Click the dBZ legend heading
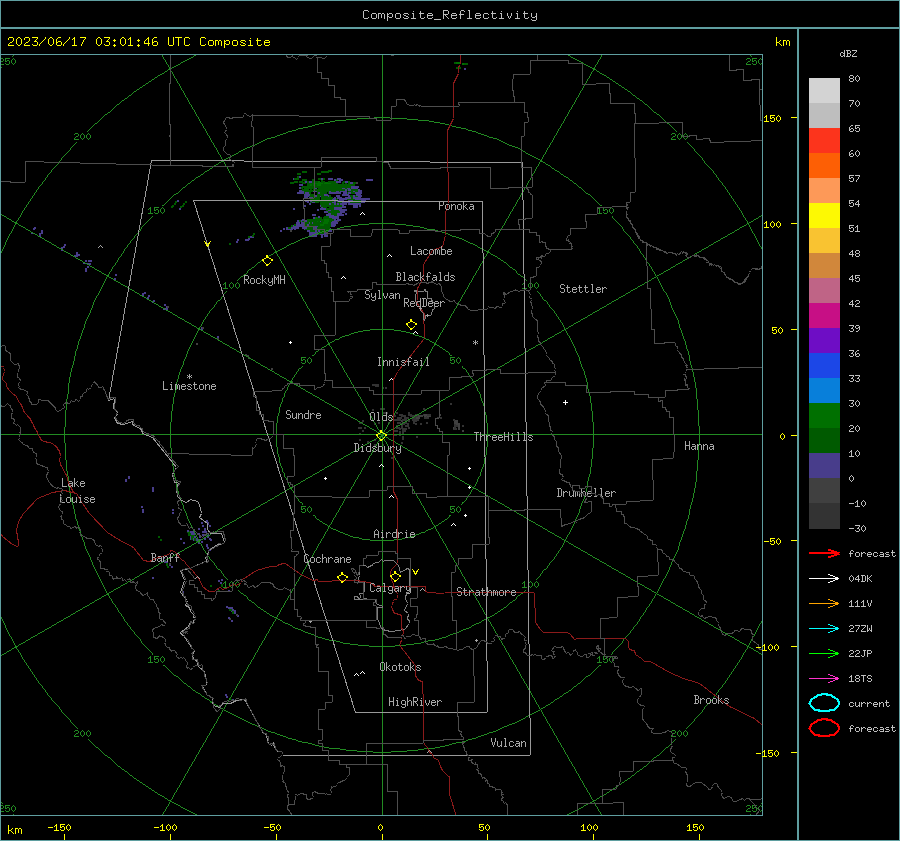Image resolution: width=900 pixels, height=841 pixels. pos(848,53)
